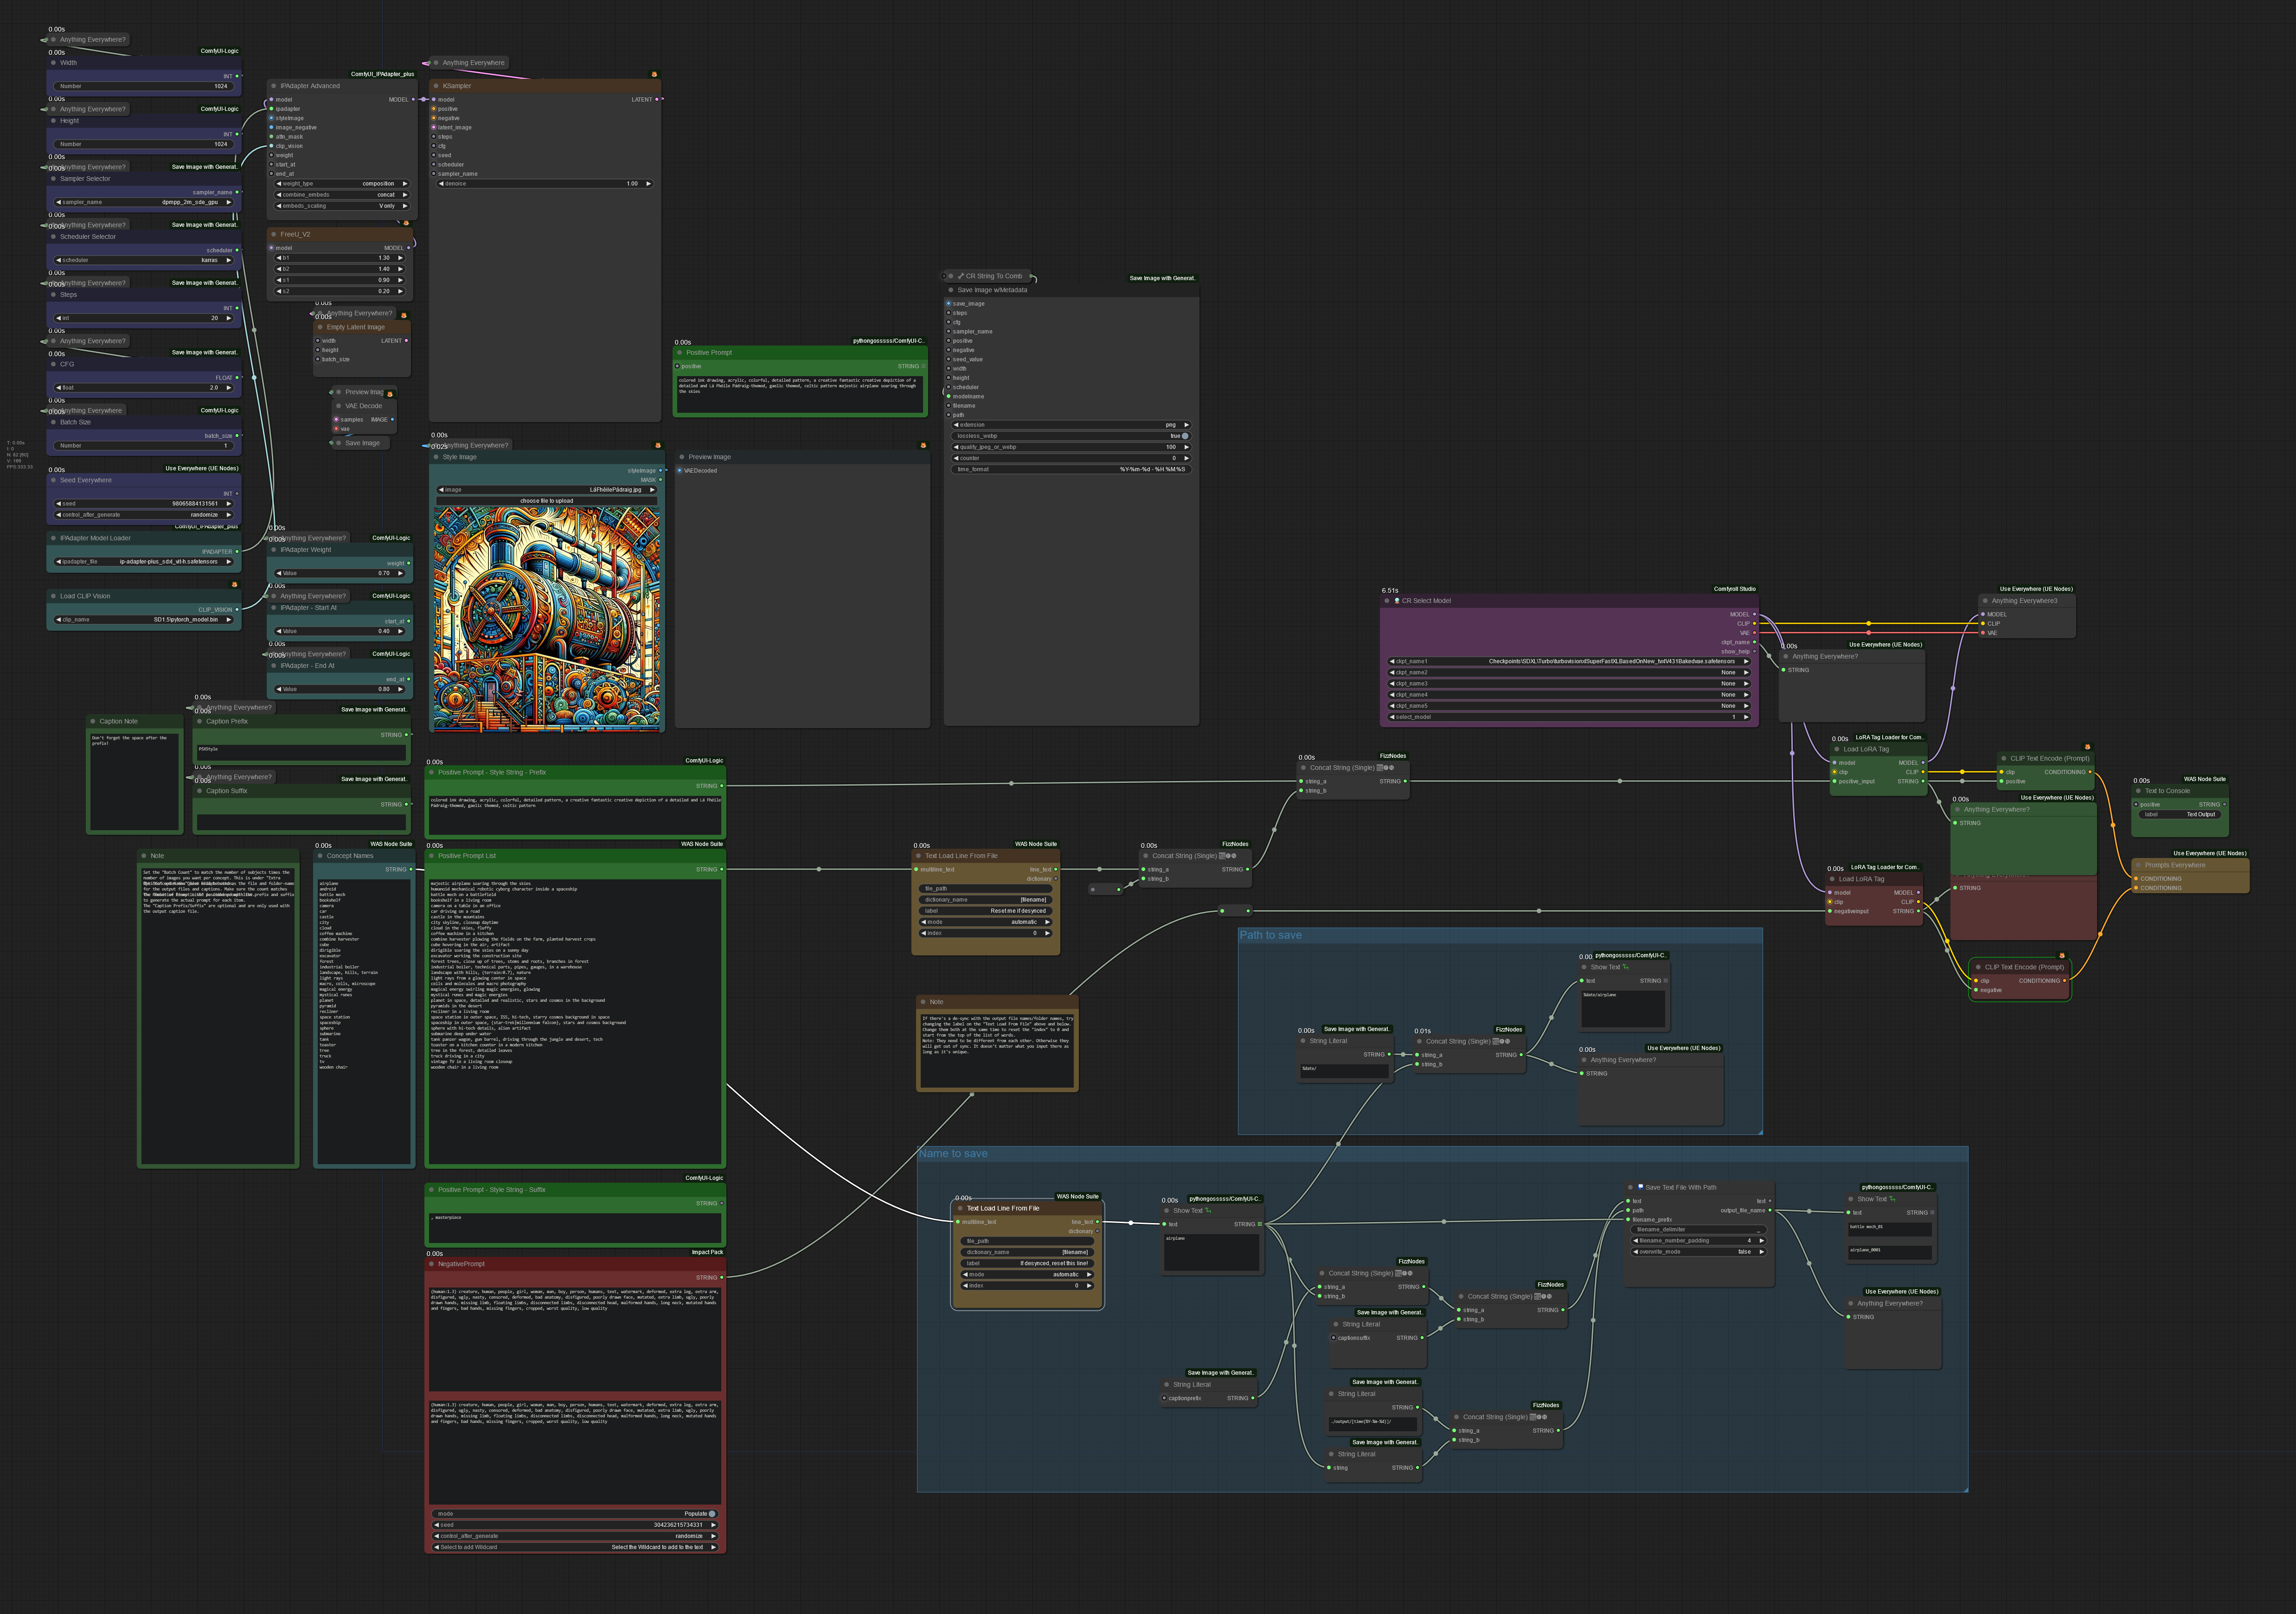Click the Prompts Everywhere node collapse dot
This screenshot has height=1614, width=2296.
point(2139,865)
